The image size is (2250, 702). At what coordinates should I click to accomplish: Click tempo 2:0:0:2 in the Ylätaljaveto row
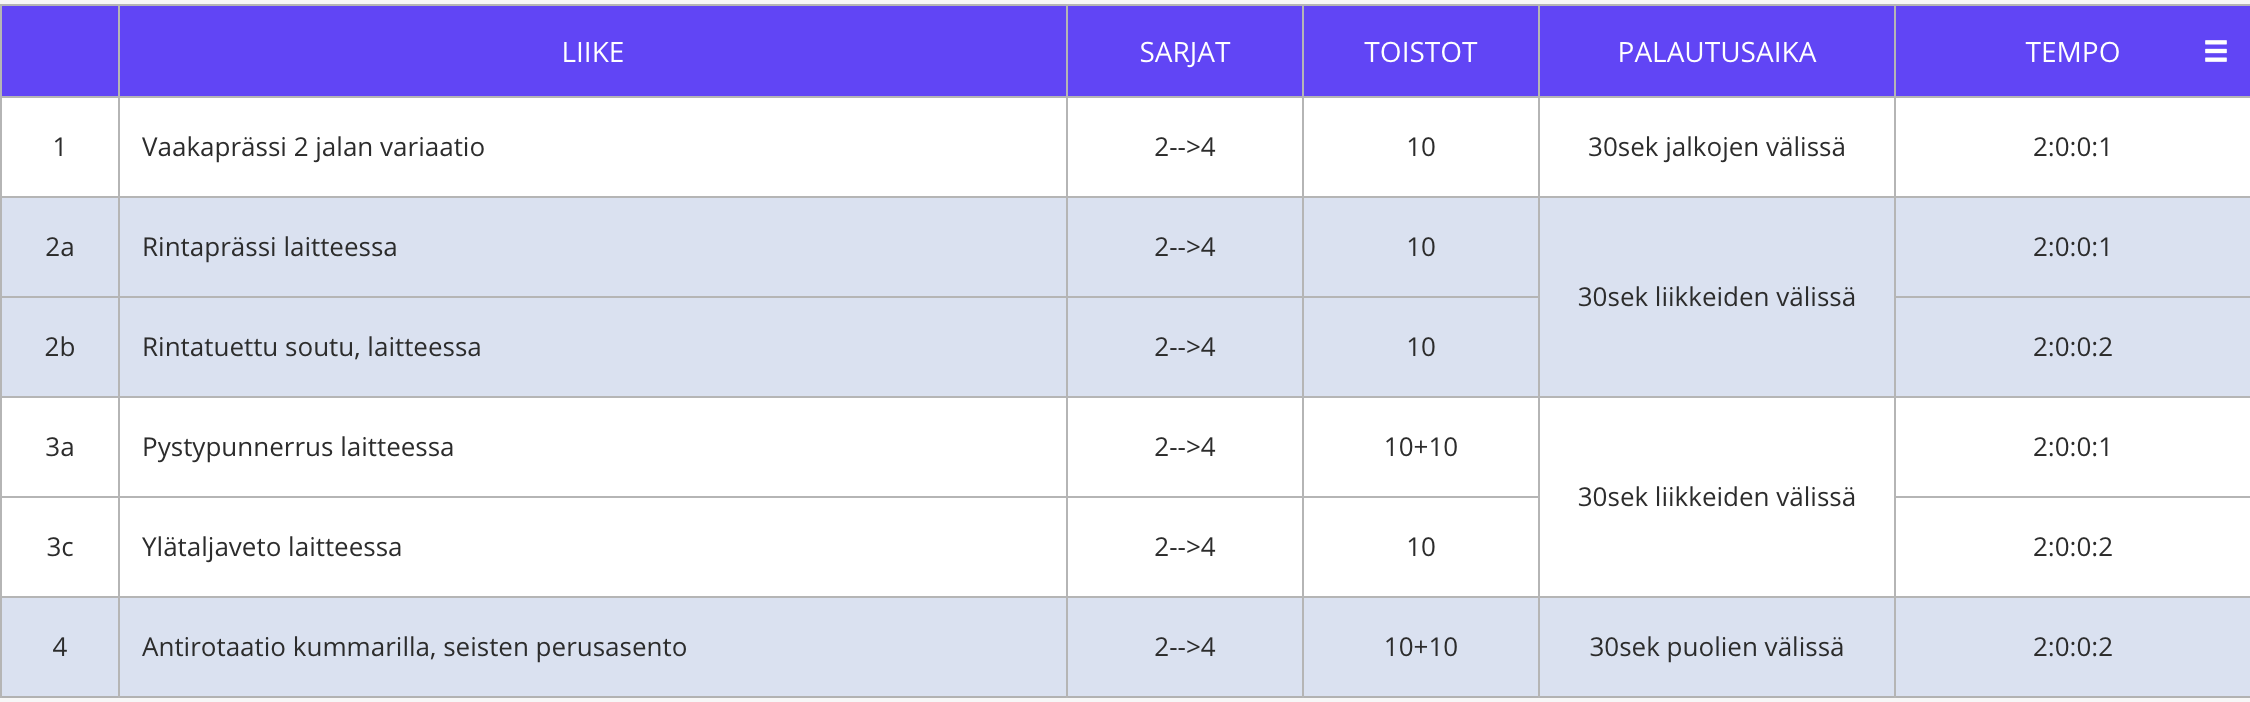coord(2072,547)
